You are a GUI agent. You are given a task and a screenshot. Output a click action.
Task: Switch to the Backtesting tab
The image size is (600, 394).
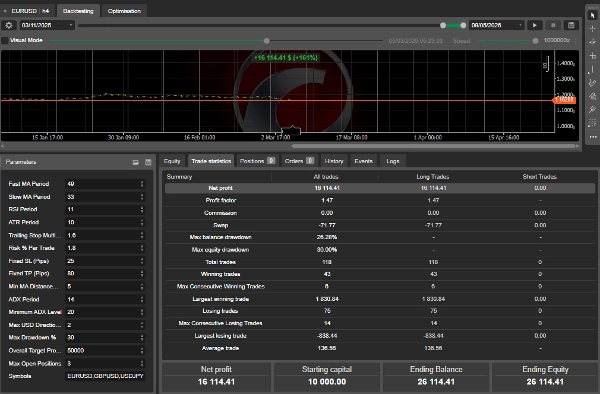point(78,11)
